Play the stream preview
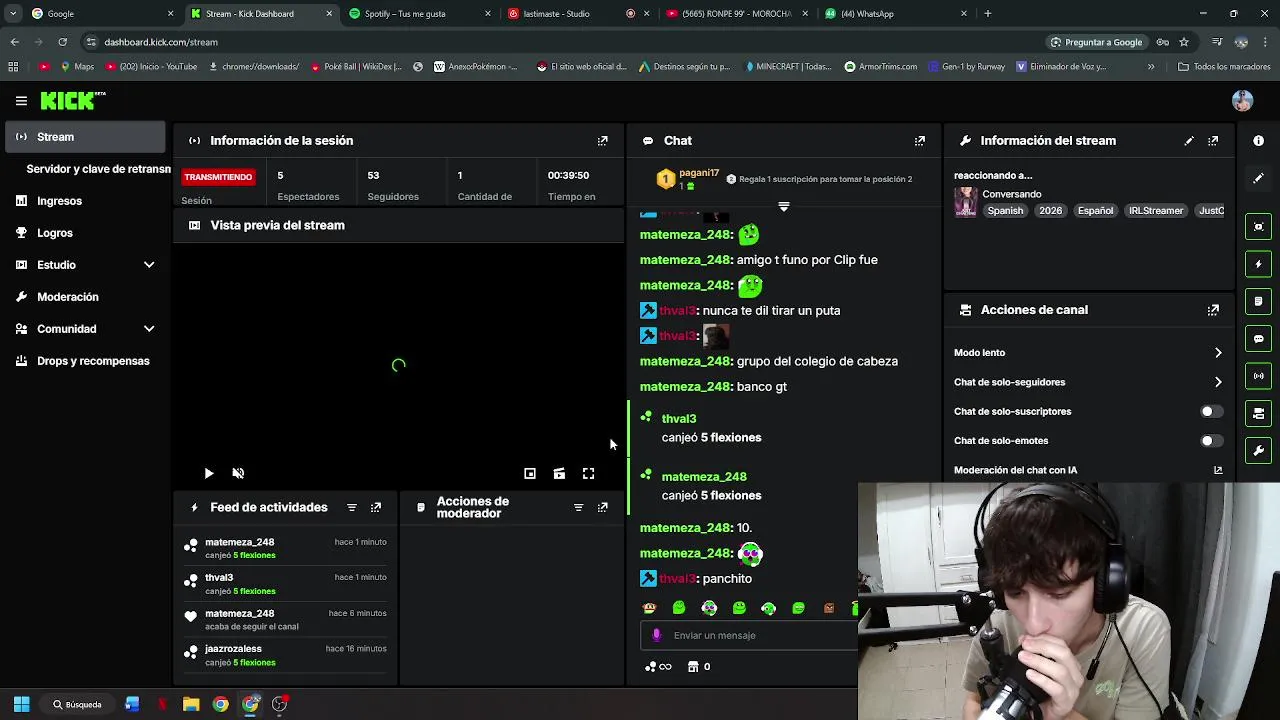1280x720 pixels. 208,473
